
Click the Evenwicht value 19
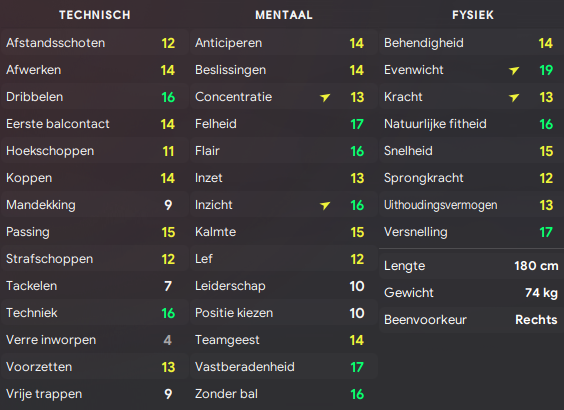546,70
